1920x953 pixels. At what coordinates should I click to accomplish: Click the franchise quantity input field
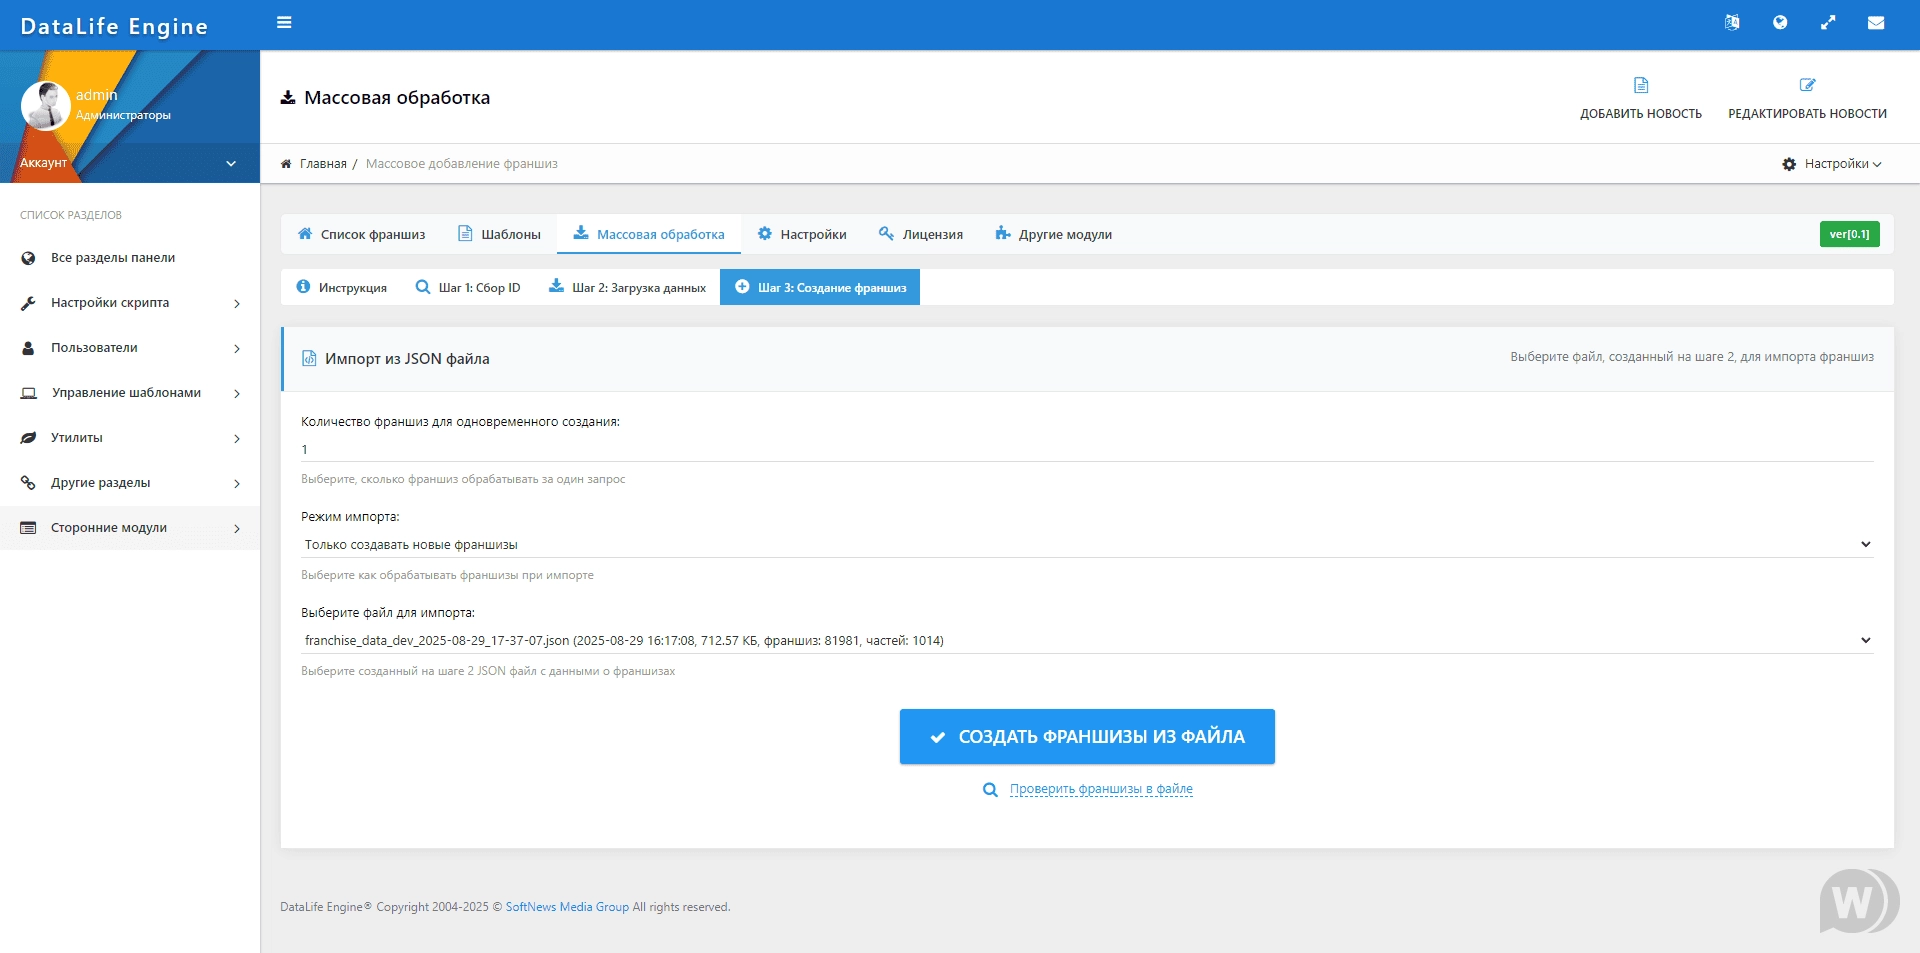click(1086, 450)
